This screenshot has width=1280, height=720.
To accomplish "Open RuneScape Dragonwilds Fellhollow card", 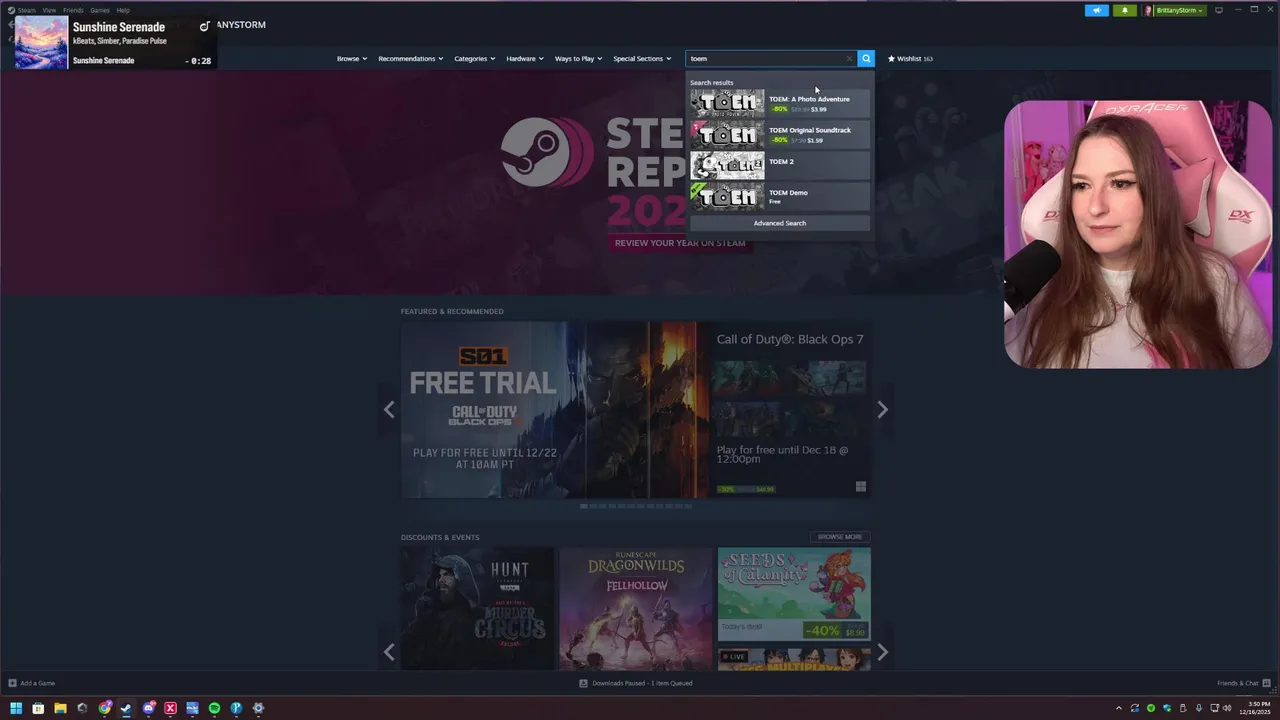I will [636, 608].
